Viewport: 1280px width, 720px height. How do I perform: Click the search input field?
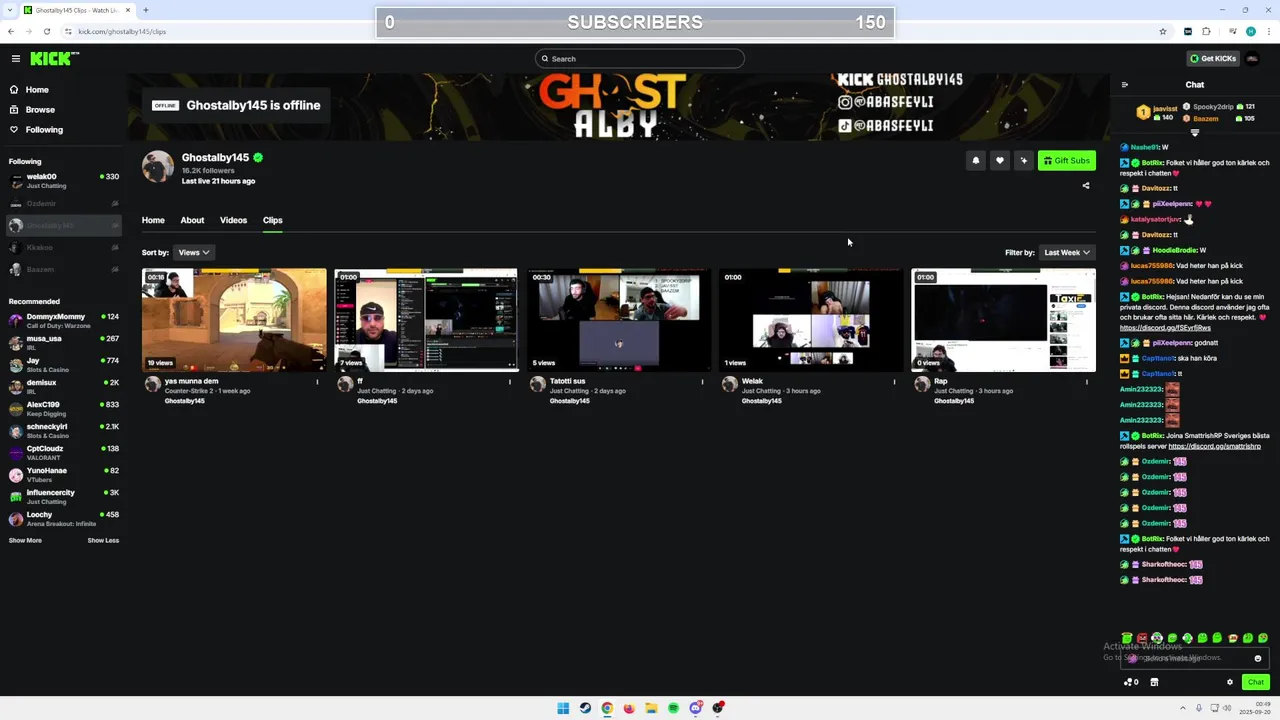click(x=640, y=59)
